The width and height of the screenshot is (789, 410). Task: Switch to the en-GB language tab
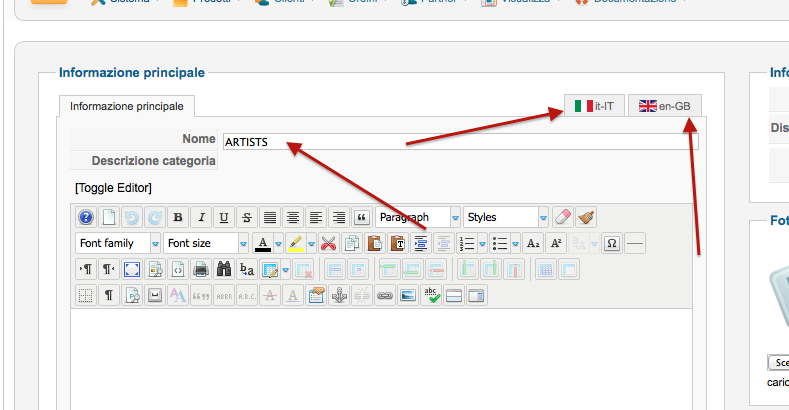[665, 106]
